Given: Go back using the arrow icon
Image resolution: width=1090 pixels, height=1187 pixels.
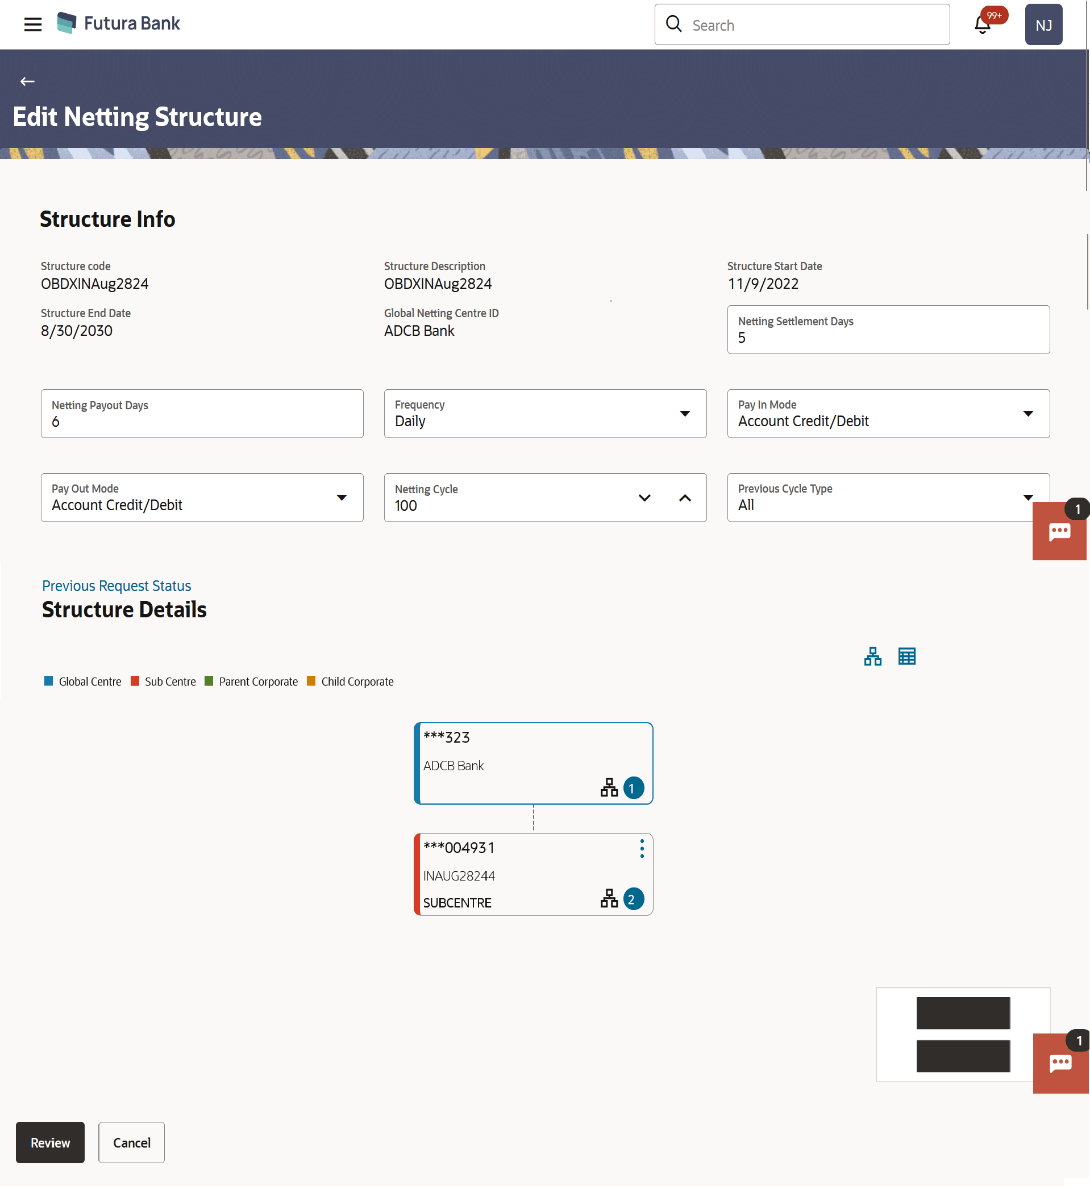Looking at the screenshot, I should tap(27, 81).
